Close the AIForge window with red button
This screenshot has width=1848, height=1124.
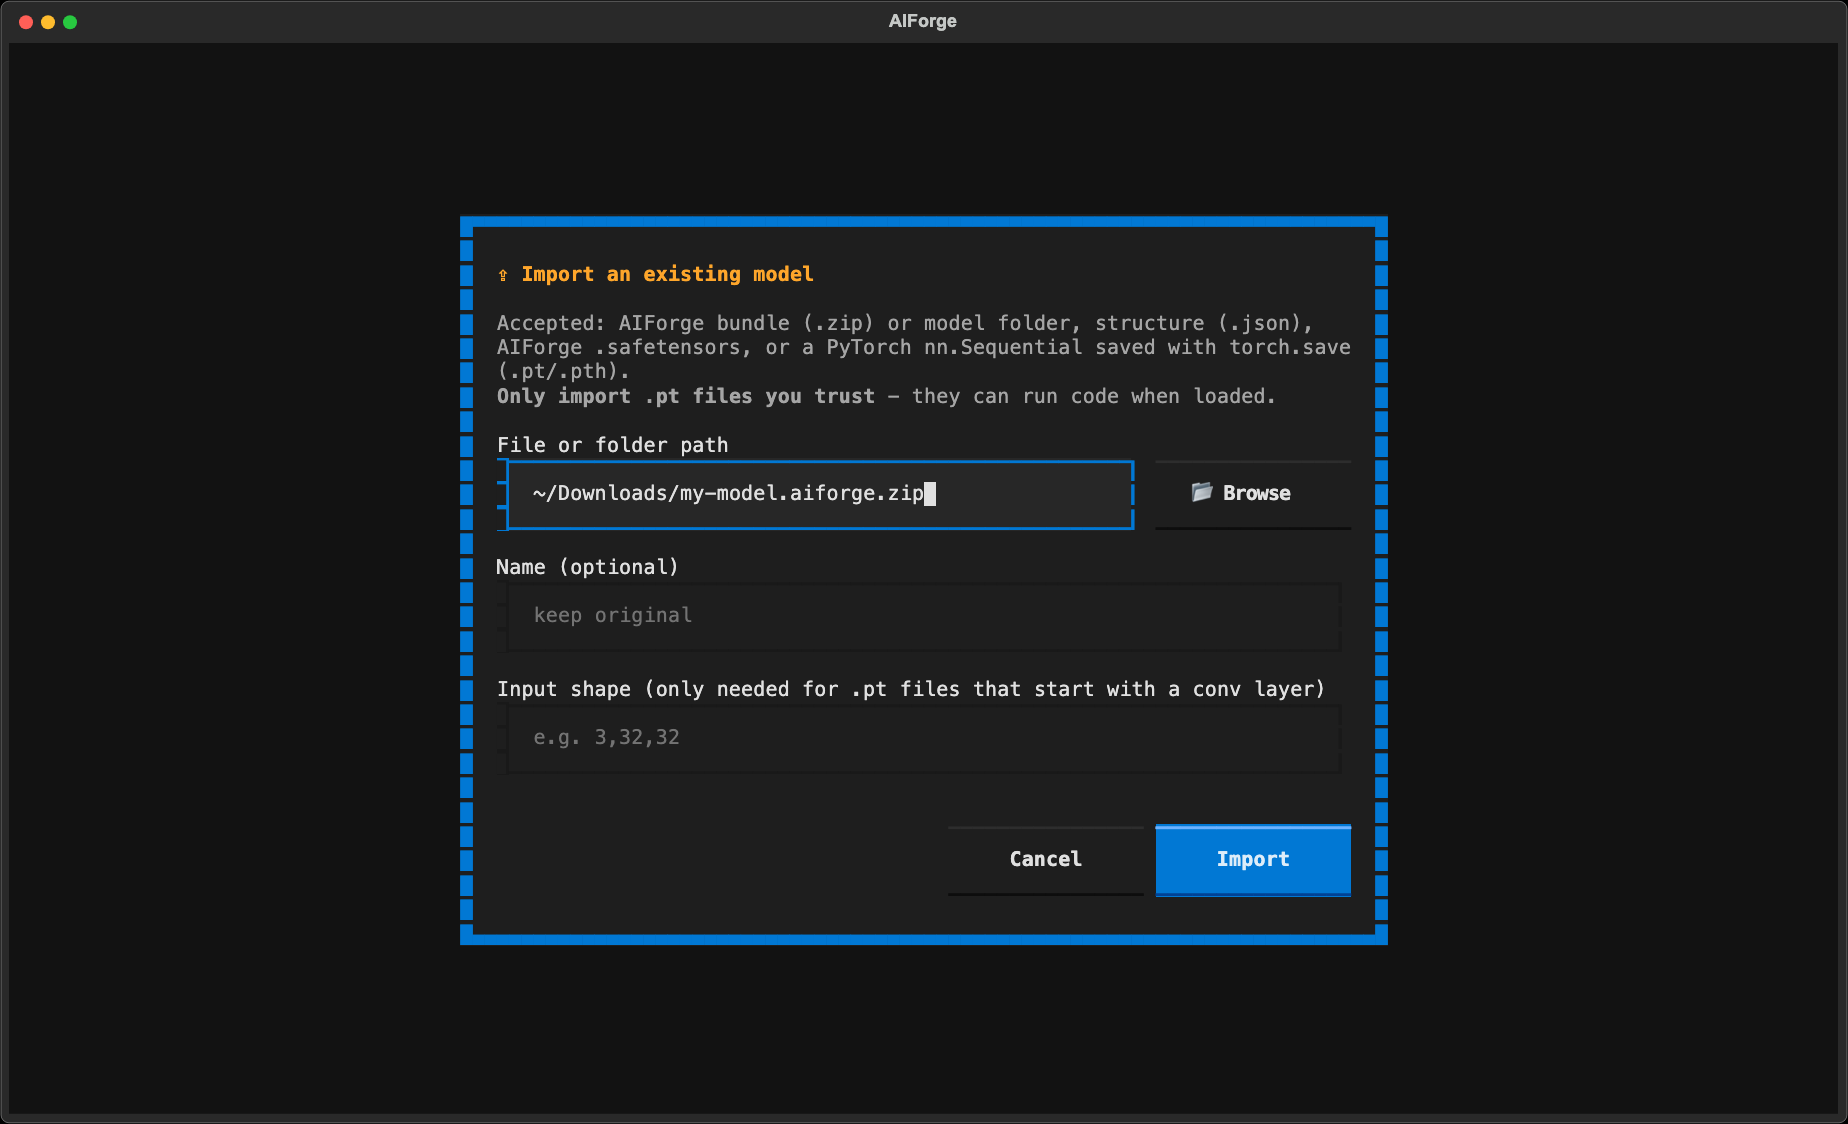pos(26,22)
